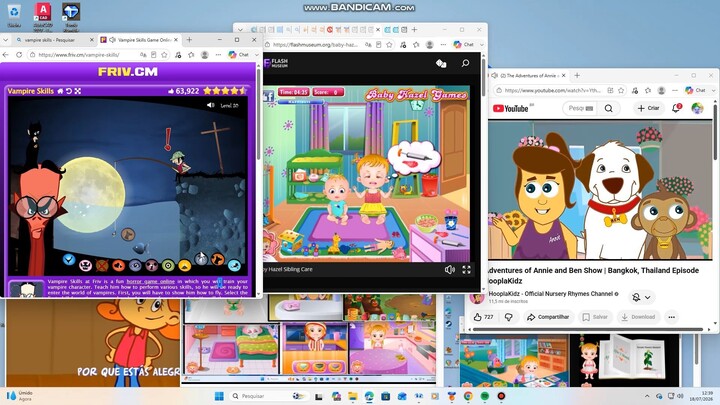
Task: Click the Windows Start button
Action: (x=219, y=396)
